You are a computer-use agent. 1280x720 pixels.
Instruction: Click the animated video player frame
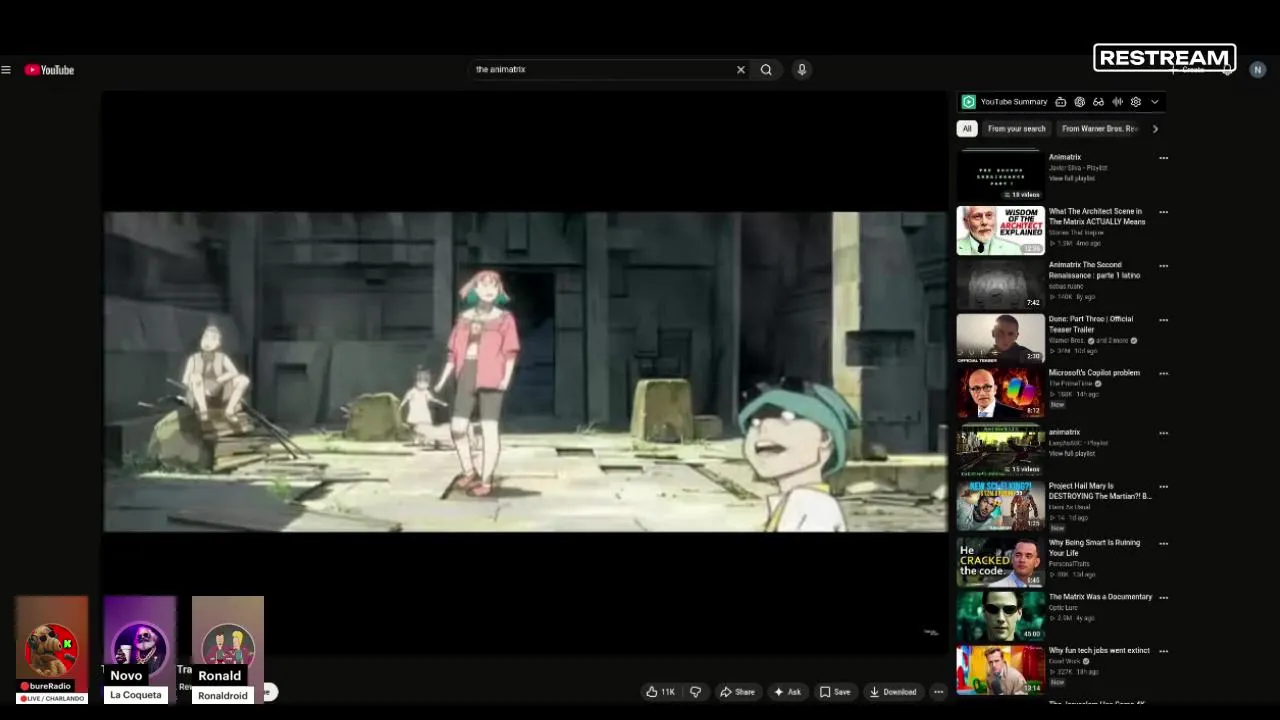pyautogui.click(x=525, y=371)
